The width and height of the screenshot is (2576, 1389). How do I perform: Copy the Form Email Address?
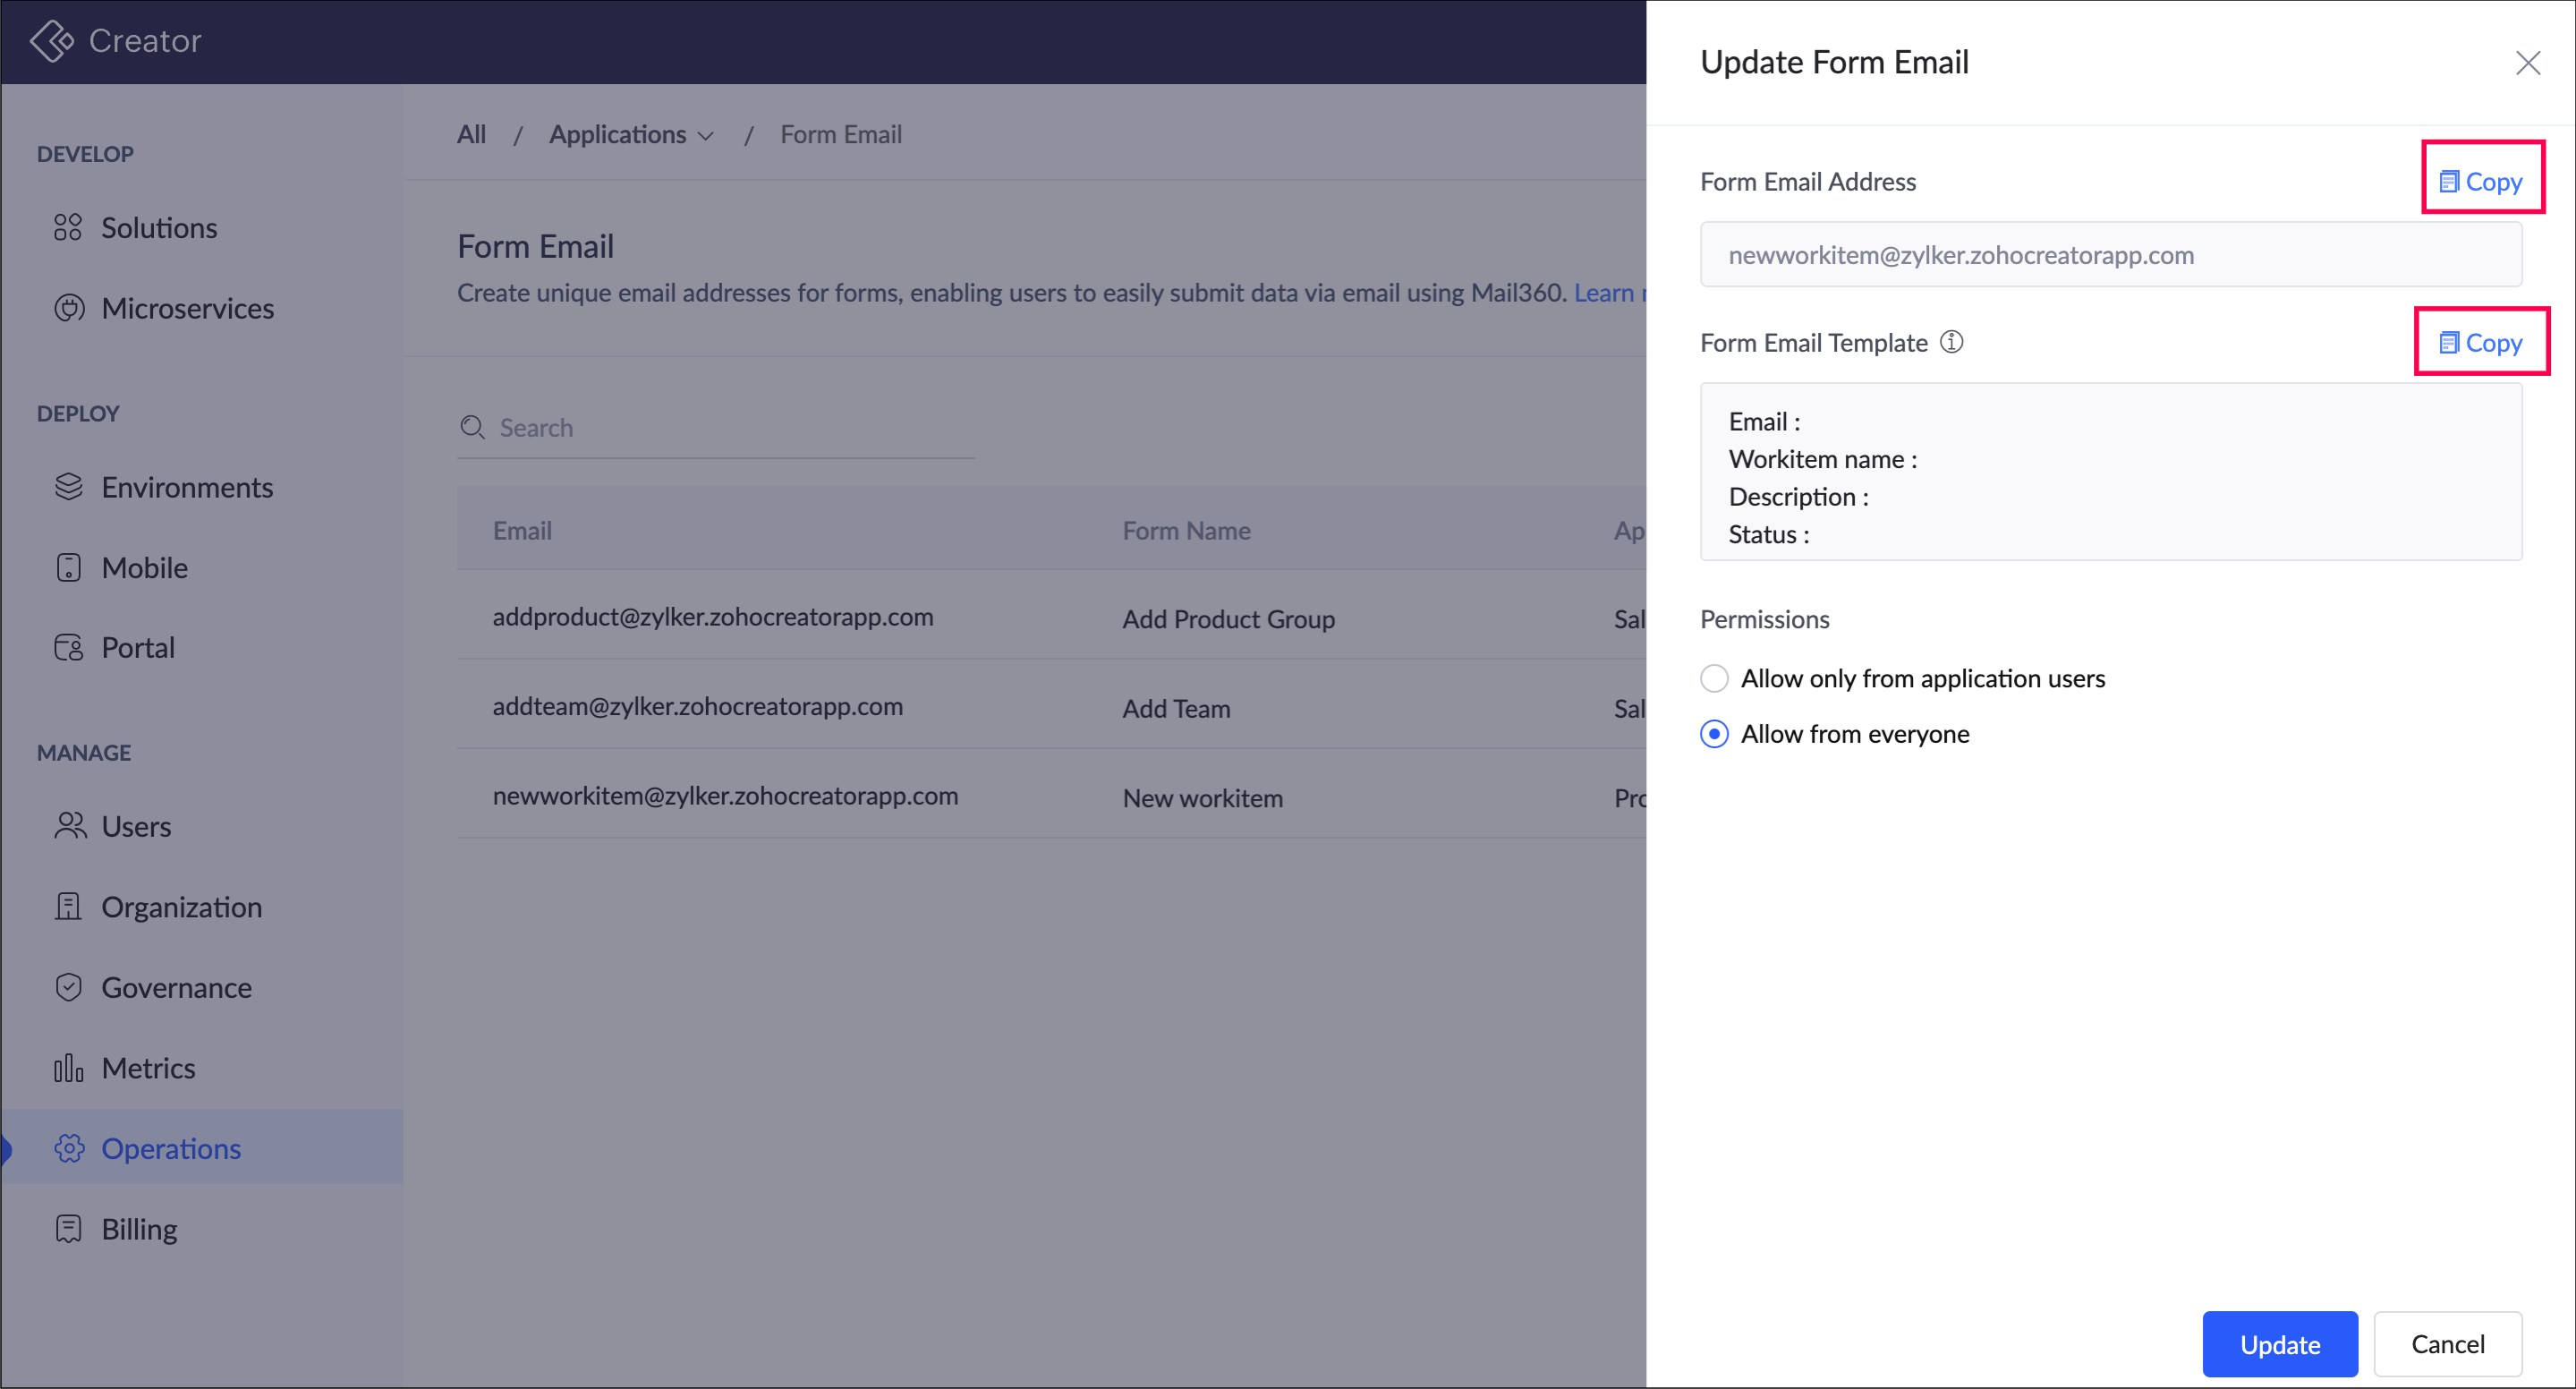click(2481, 182)
